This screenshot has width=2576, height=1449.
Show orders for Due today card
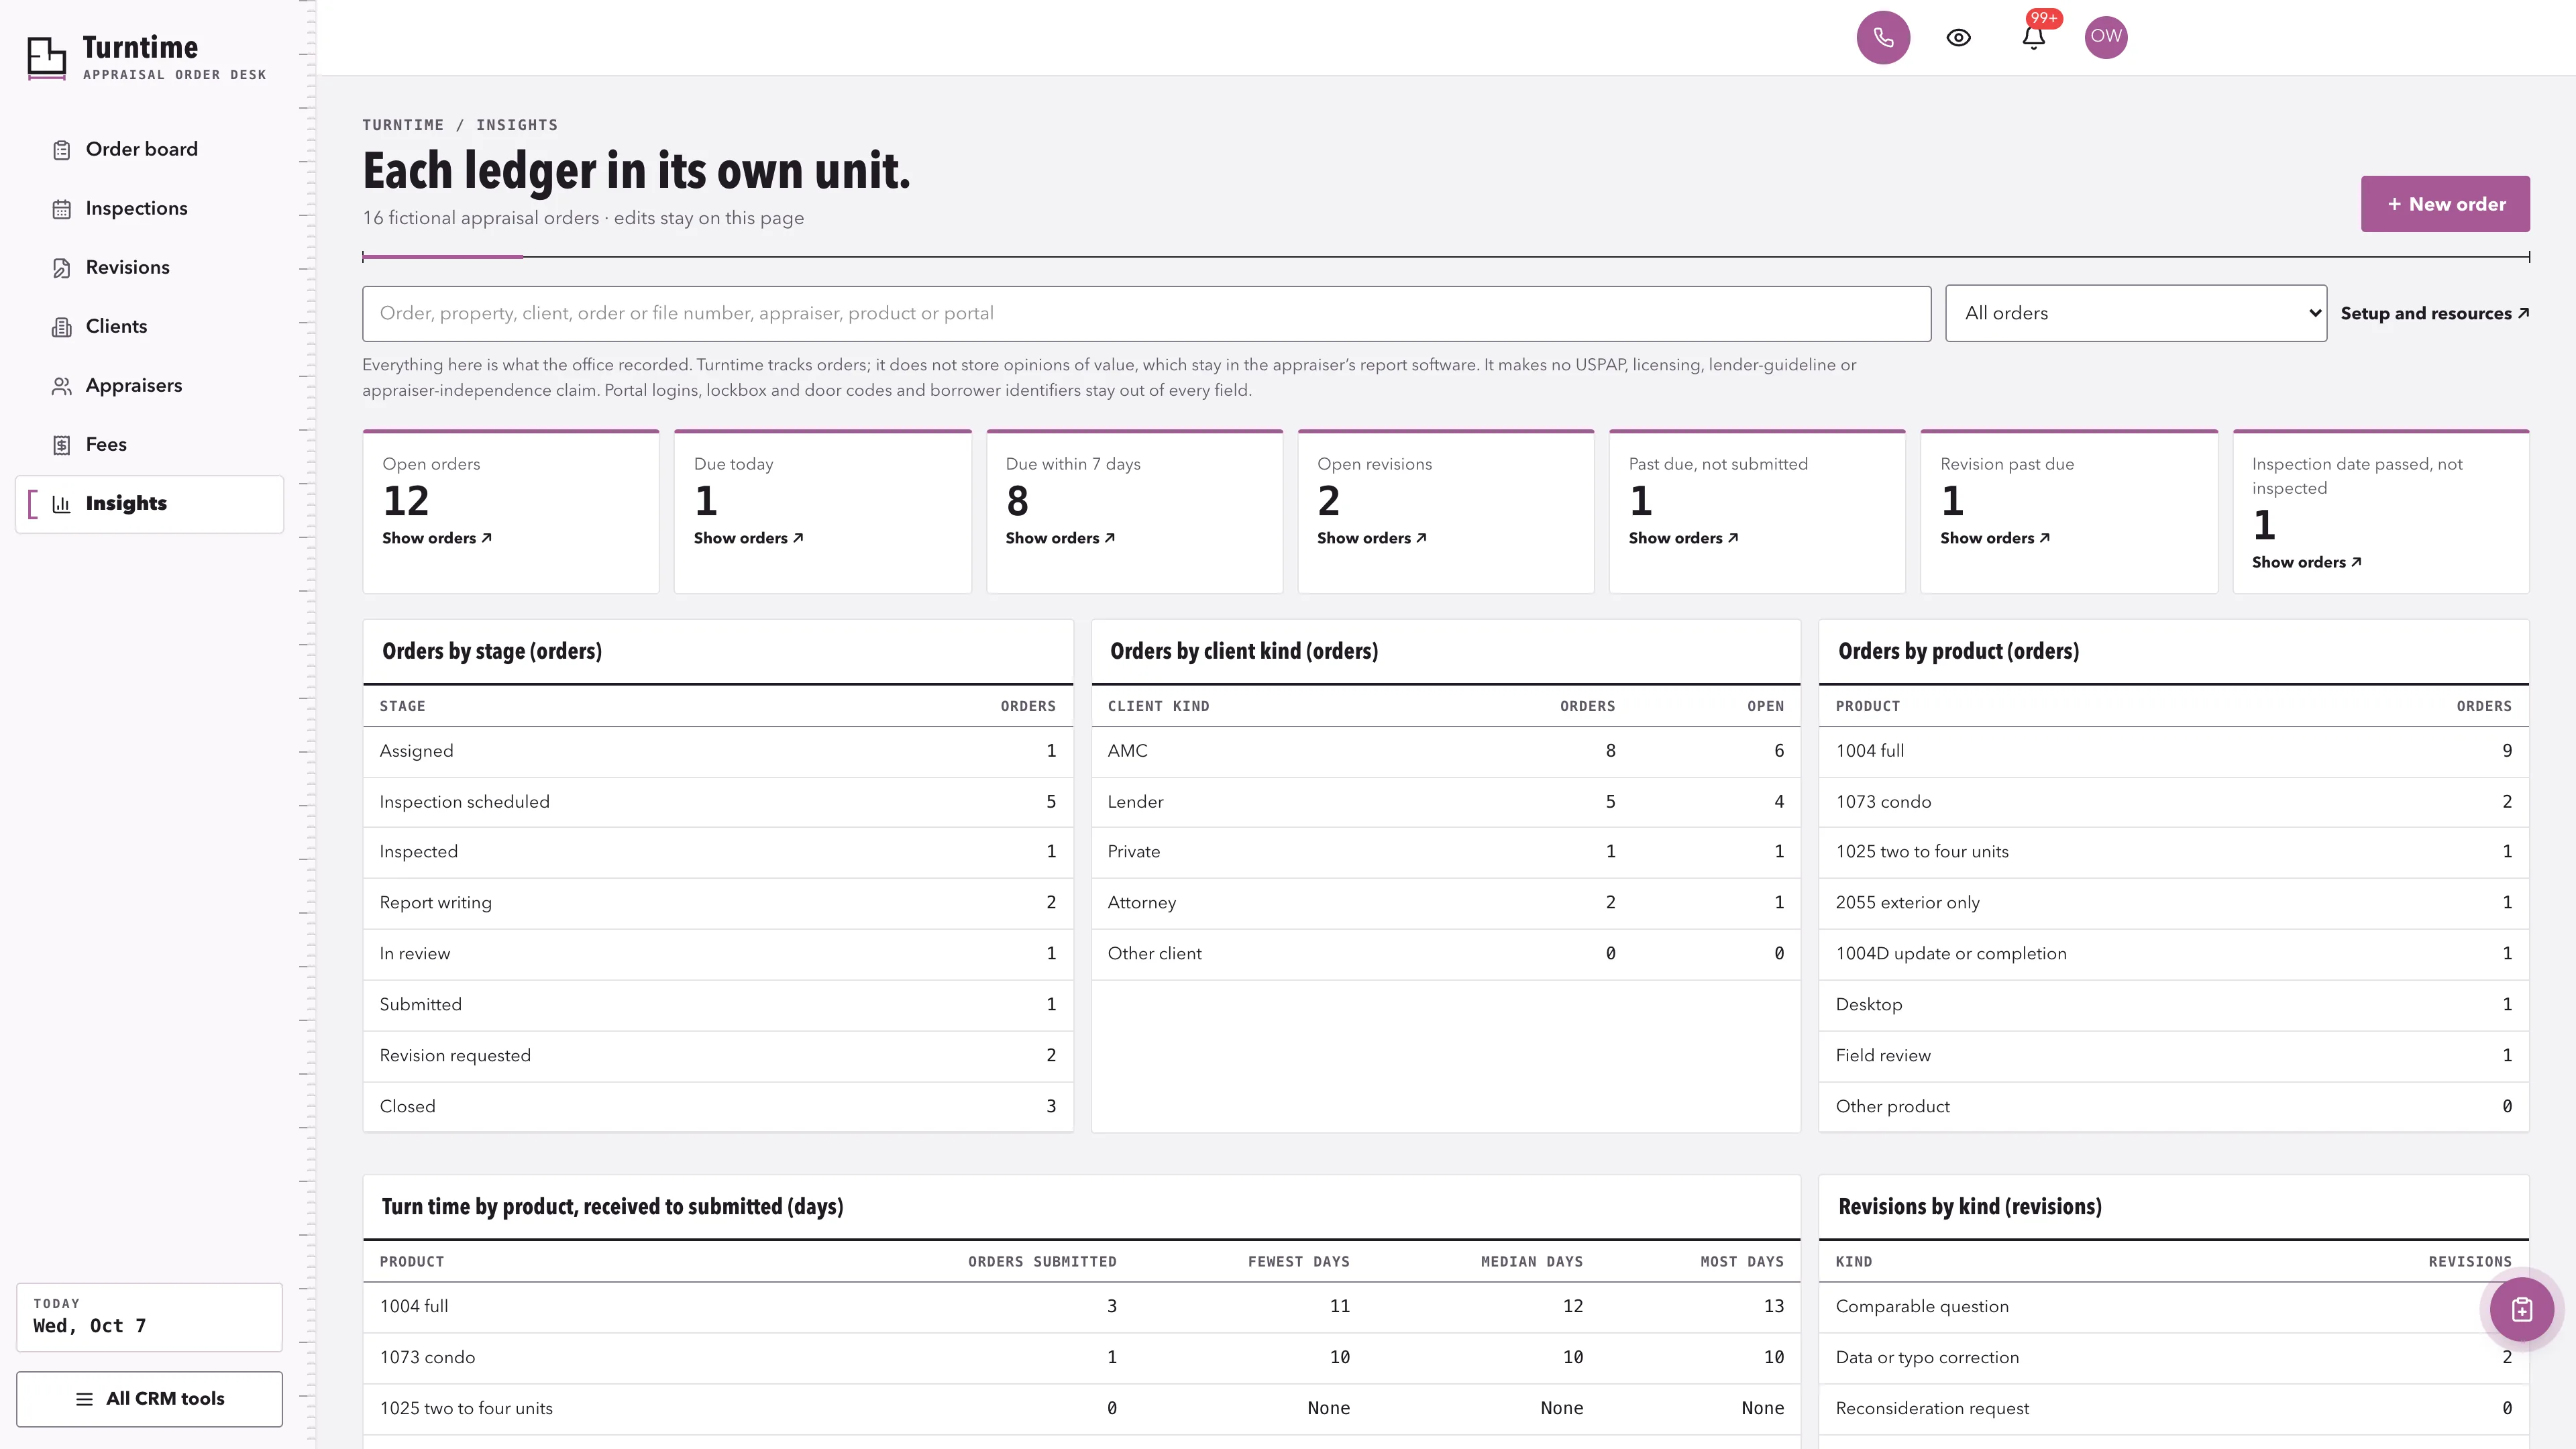tap(749, 538)
